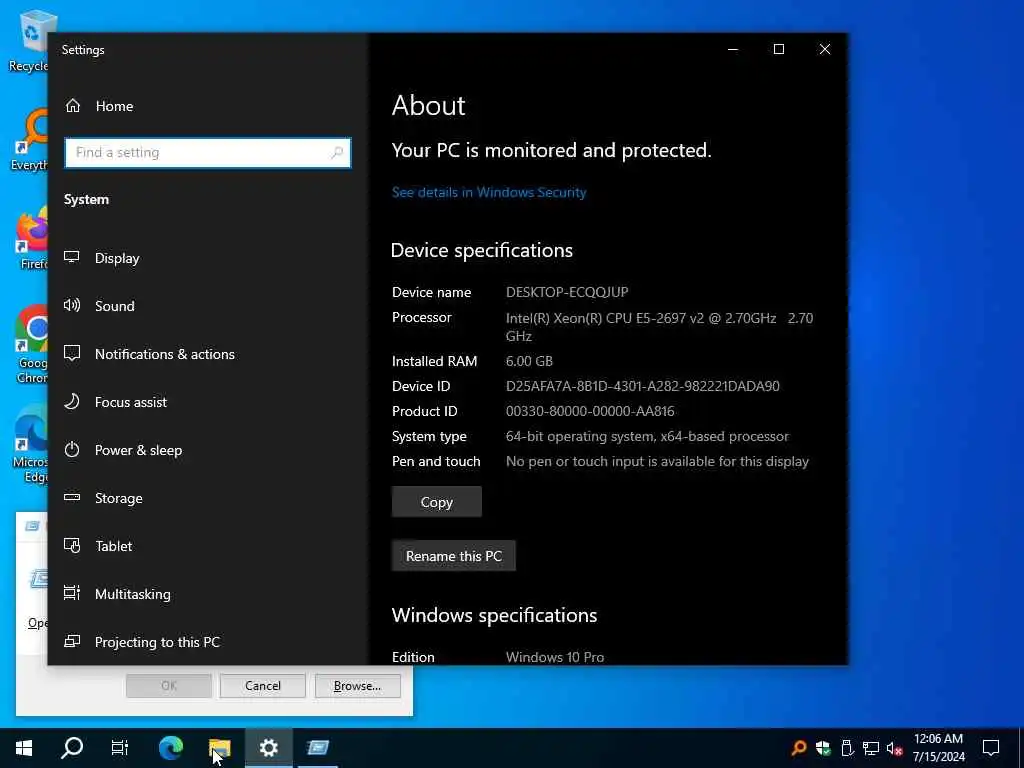Click the About page heading
This screenshot has height=768, width=1024.
(x=428, y=105)
